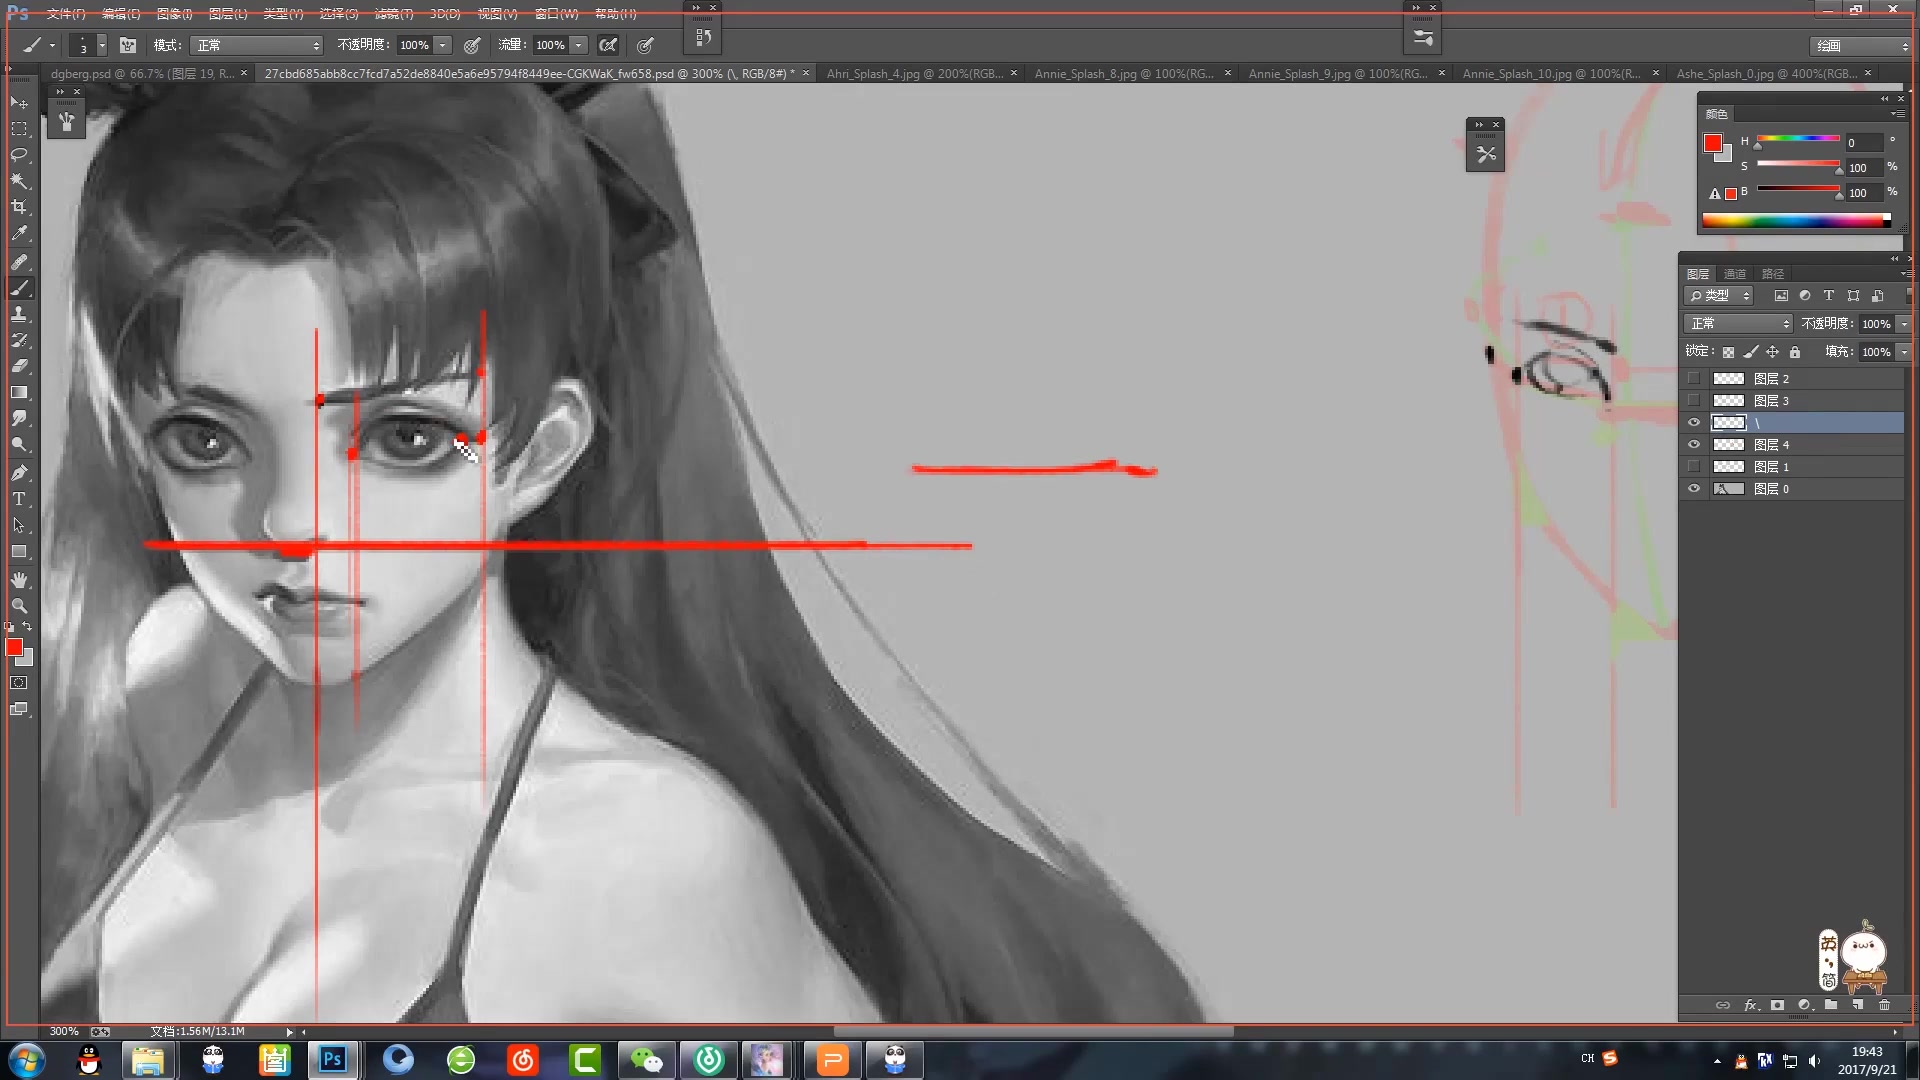Select the Brush tool in toolbox
1920x1080 pixels.
[19, 288]
